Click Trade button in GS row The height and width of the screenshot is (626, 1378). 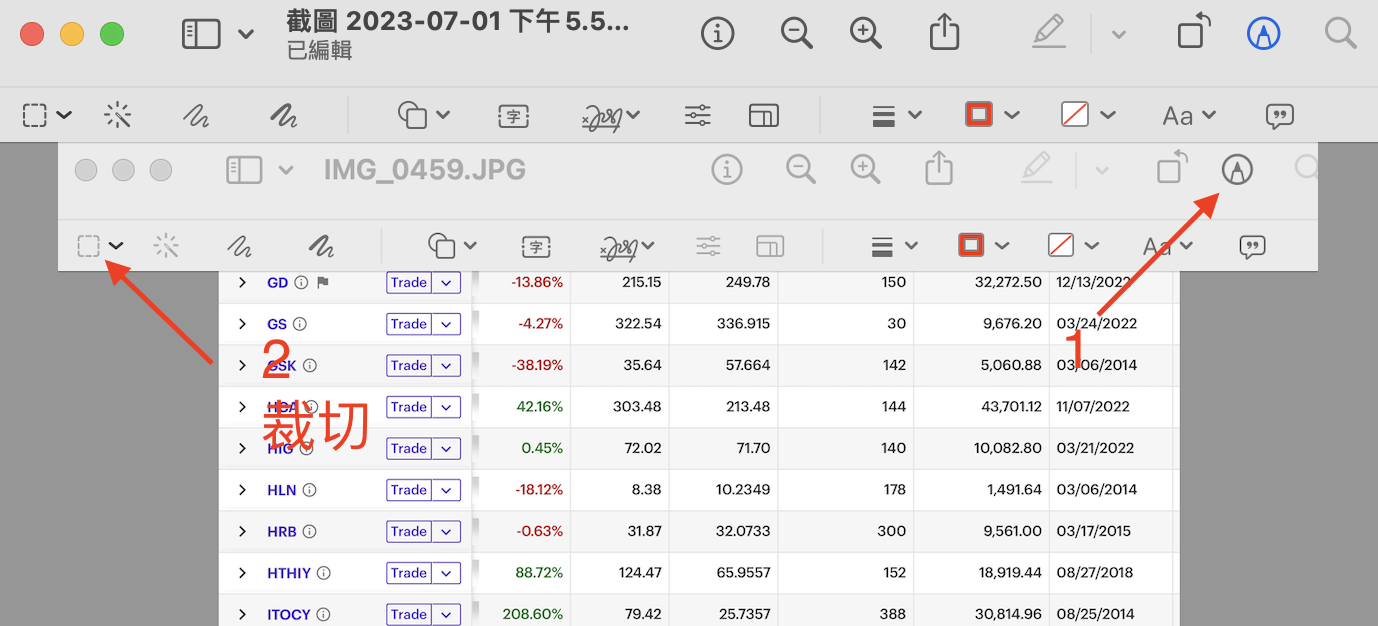409,324
